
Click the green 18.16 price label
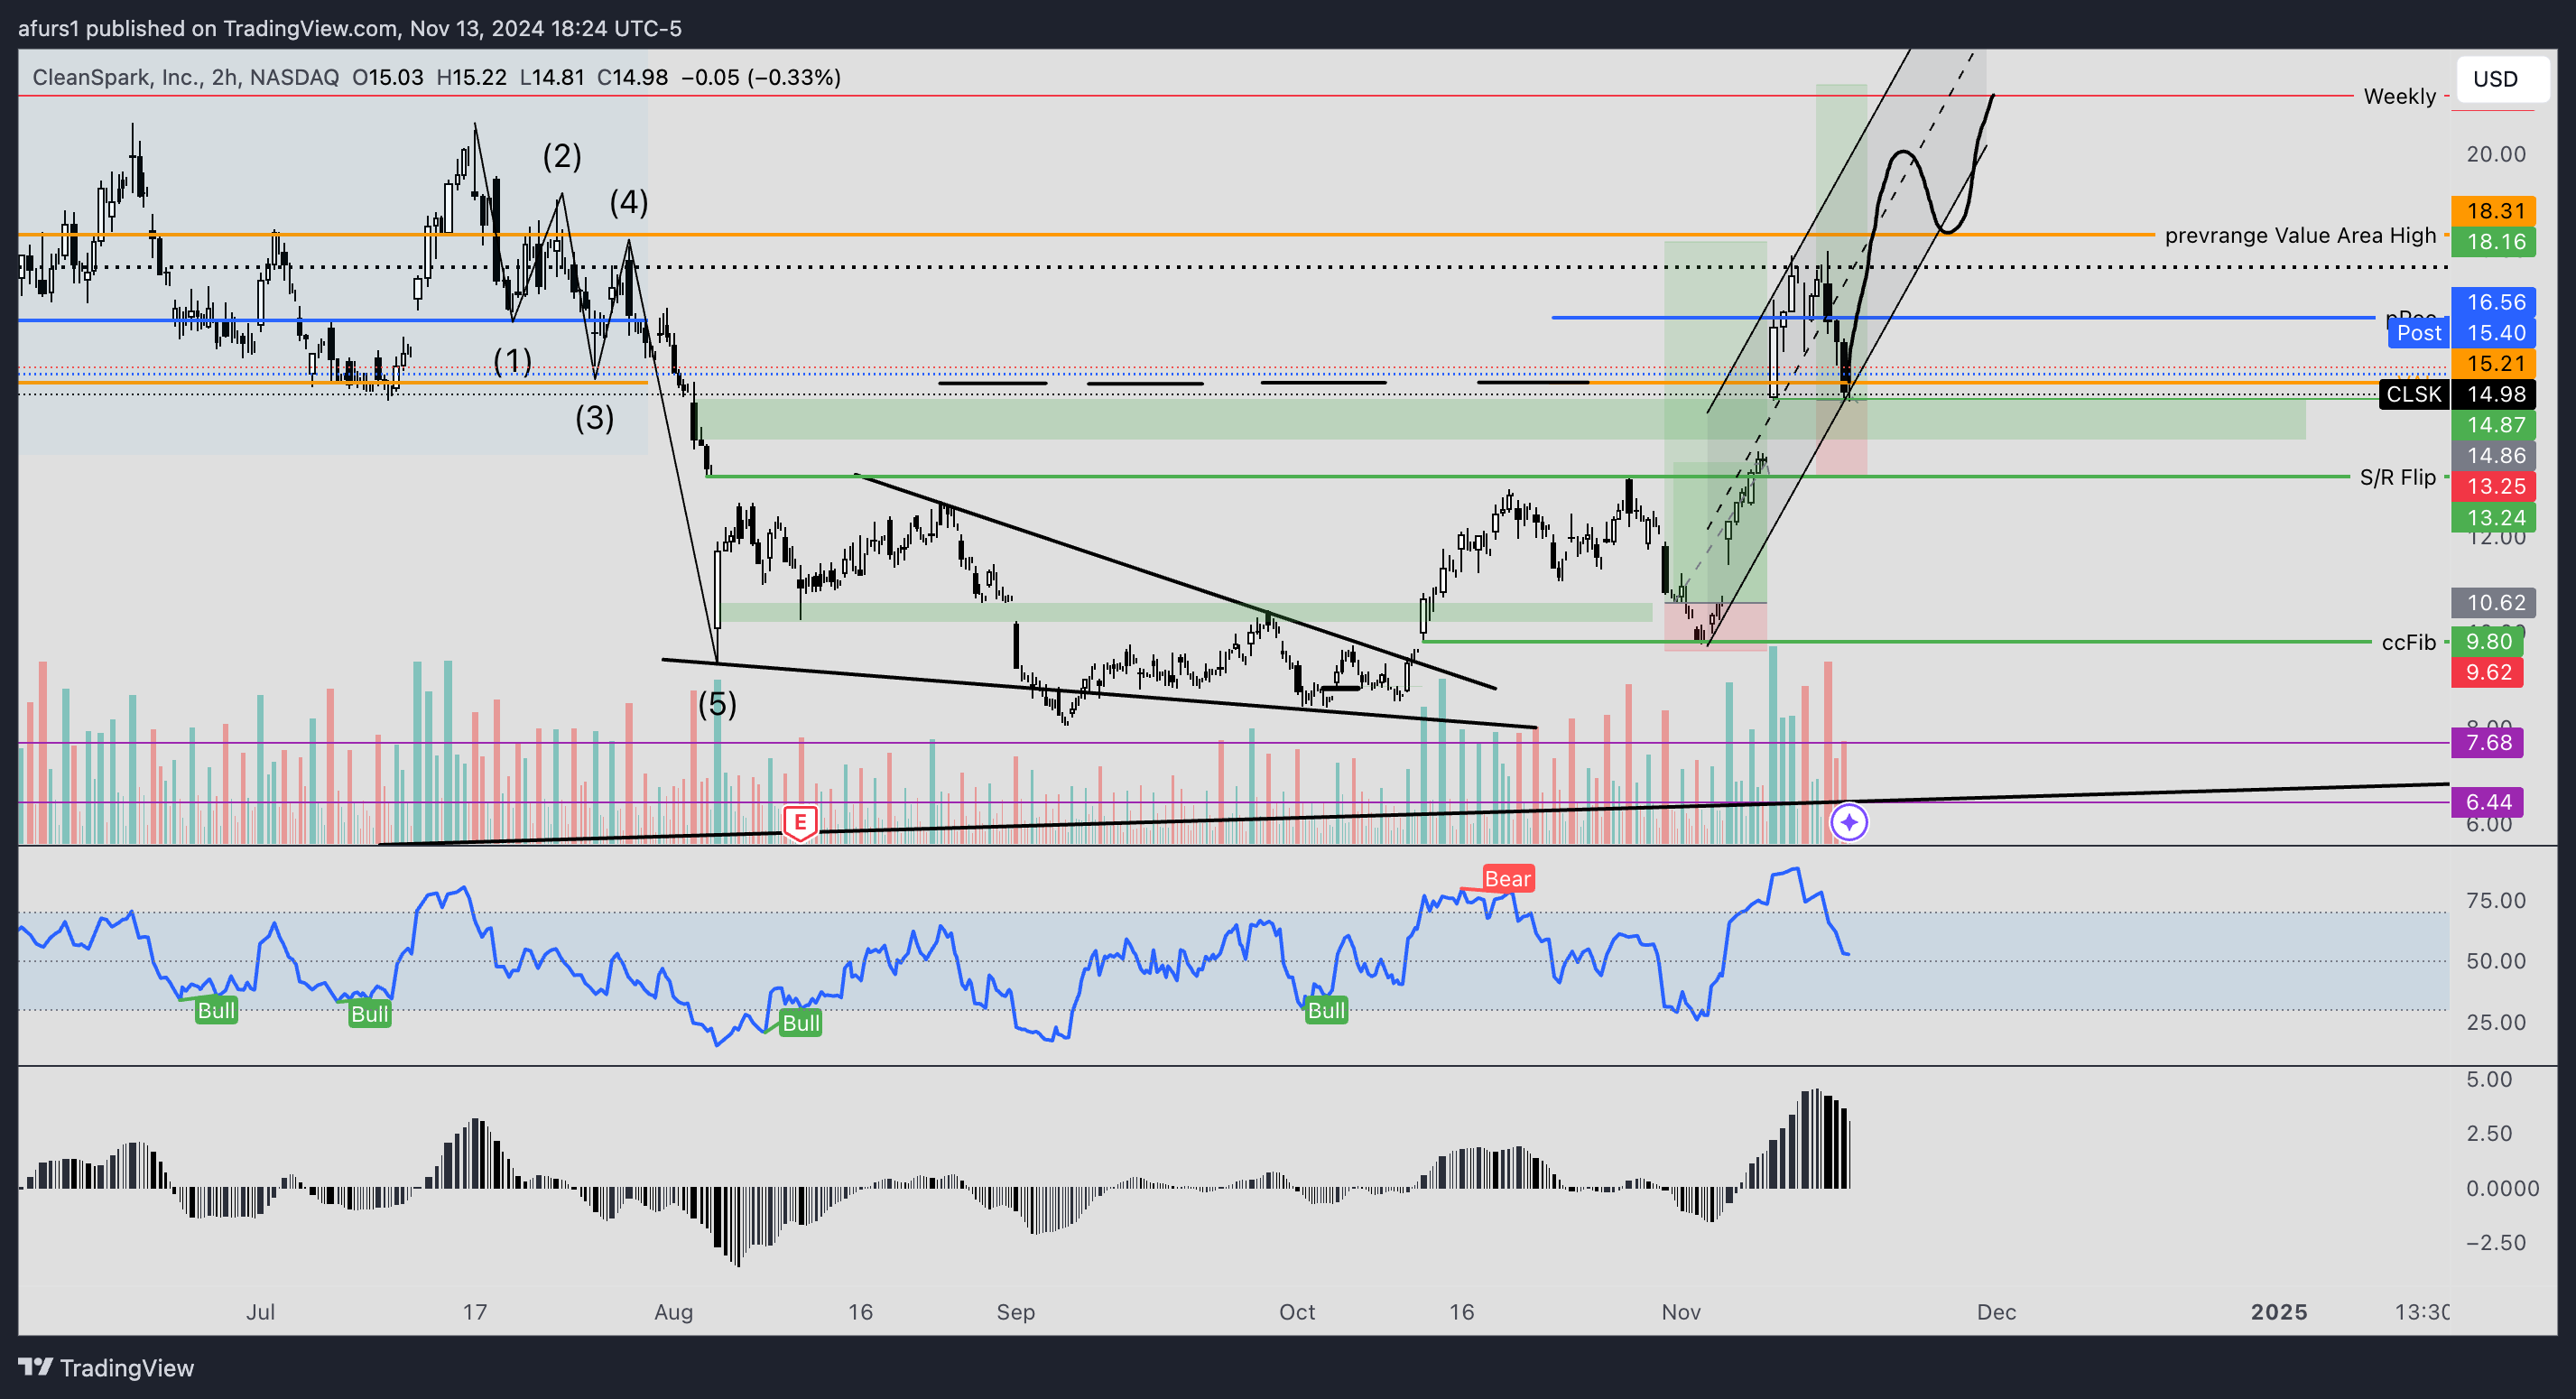coord(2493,242)
